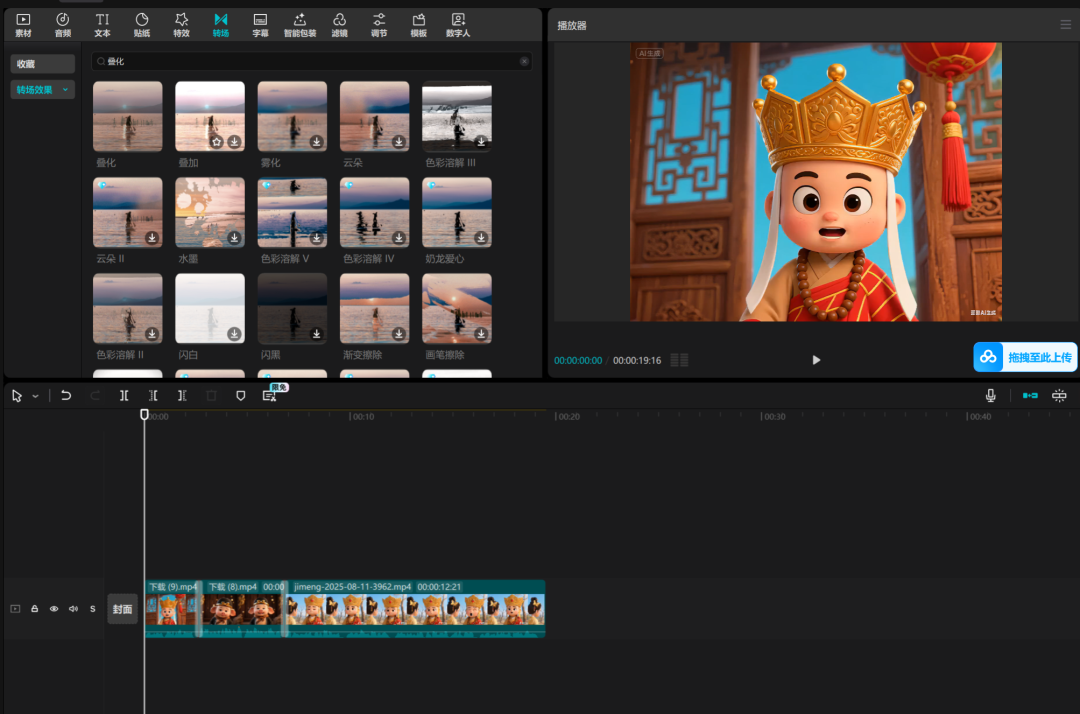
Task: Go to the 贴纸 stickers tab
Action: (142, 25)
